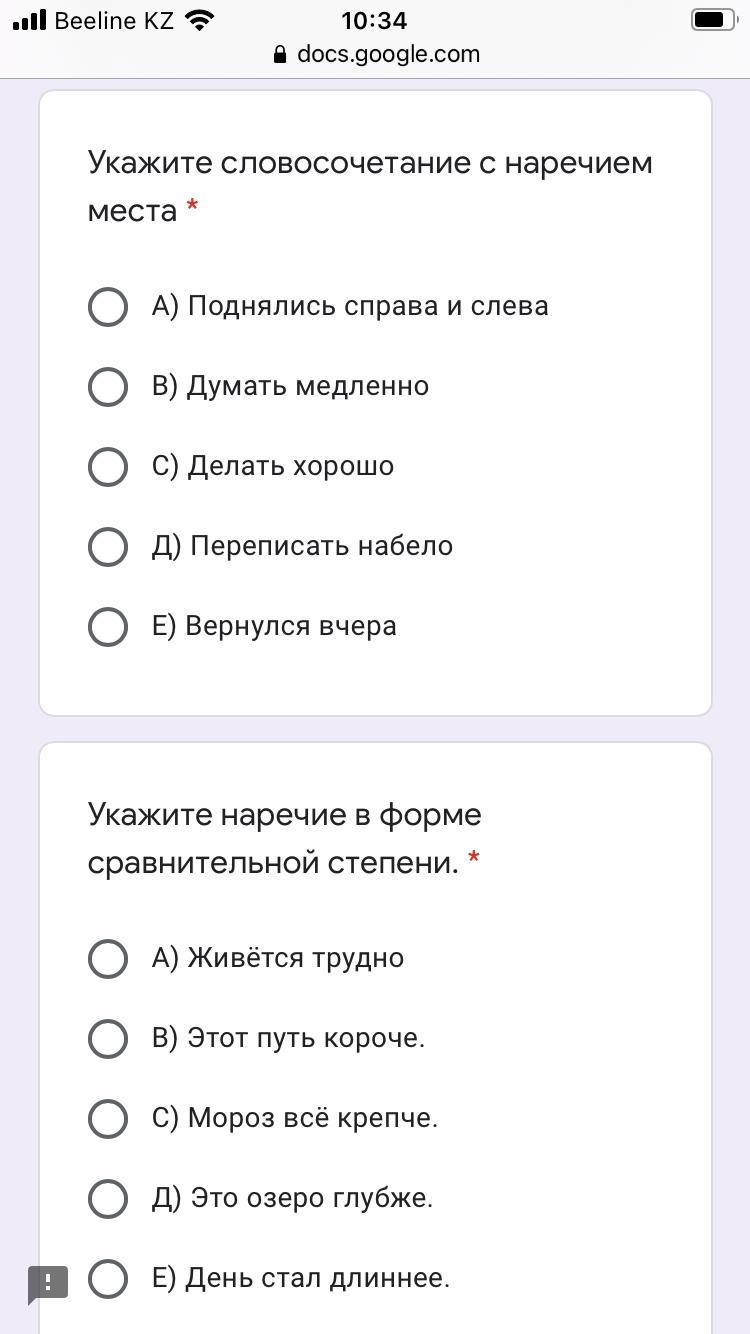Tap the cellular signal bars icon
The image size is (750, 1334).
tap(30, 21)
